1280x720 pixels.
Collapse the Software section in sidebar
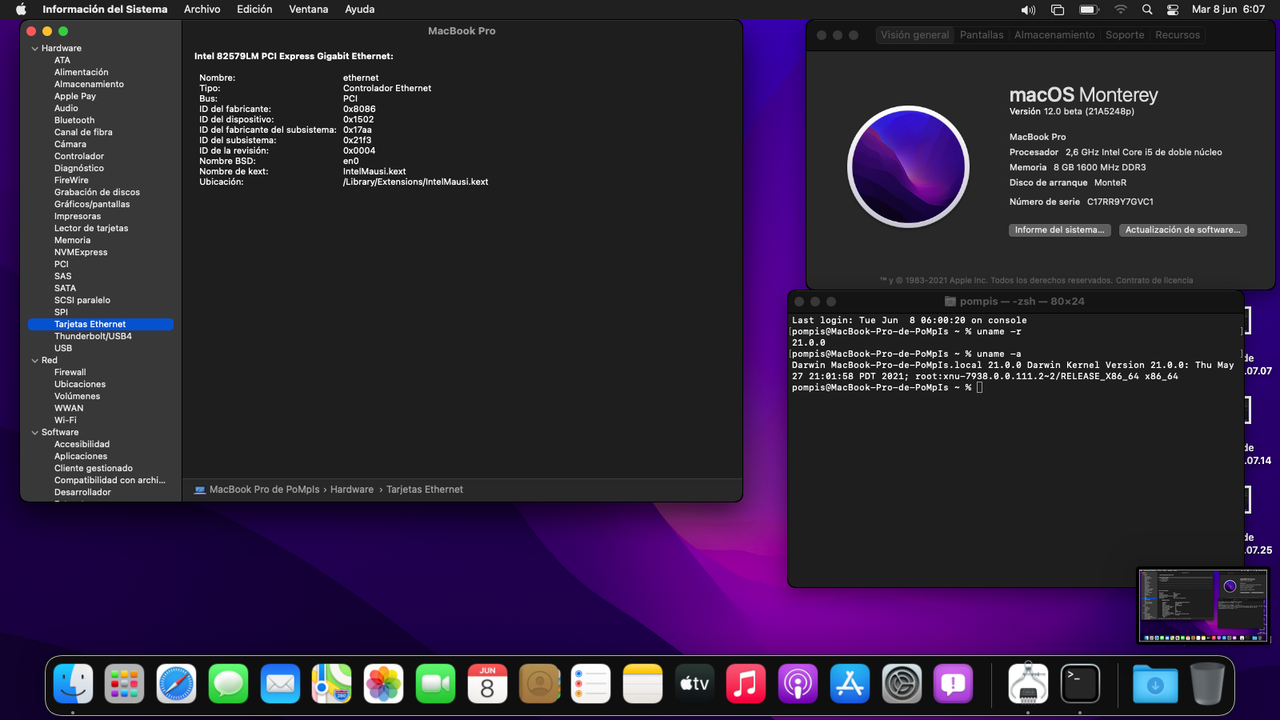coord(34,432)
